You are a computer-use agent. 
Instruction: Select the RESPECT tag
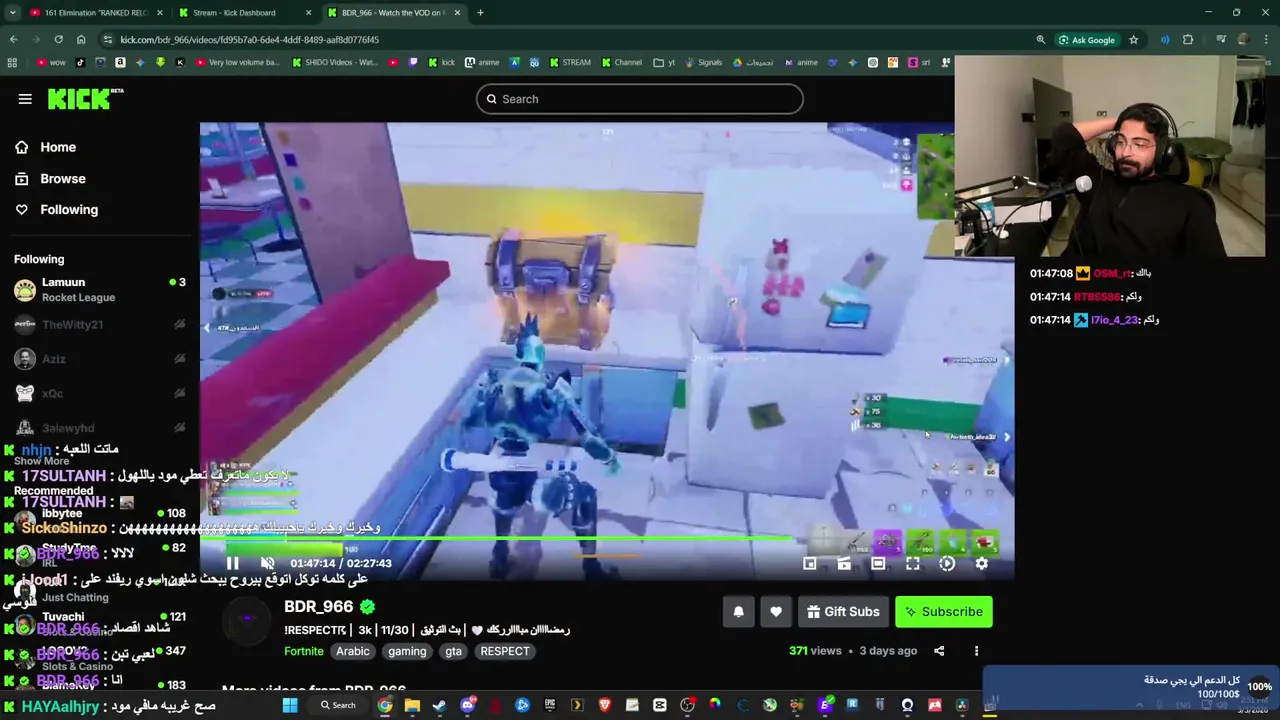(x=505, y=651)
